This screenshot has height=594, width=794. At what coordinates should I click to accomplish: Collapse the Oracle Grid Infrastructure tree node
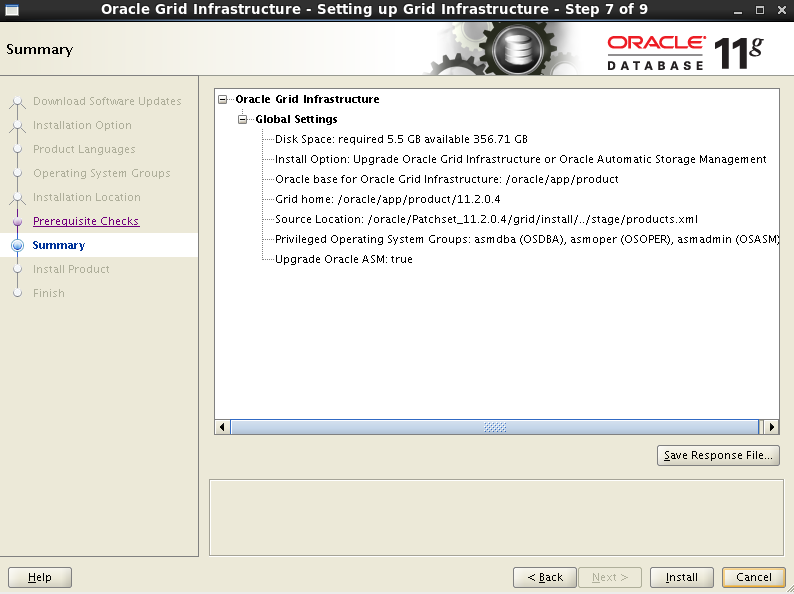(x=222, y=99)
